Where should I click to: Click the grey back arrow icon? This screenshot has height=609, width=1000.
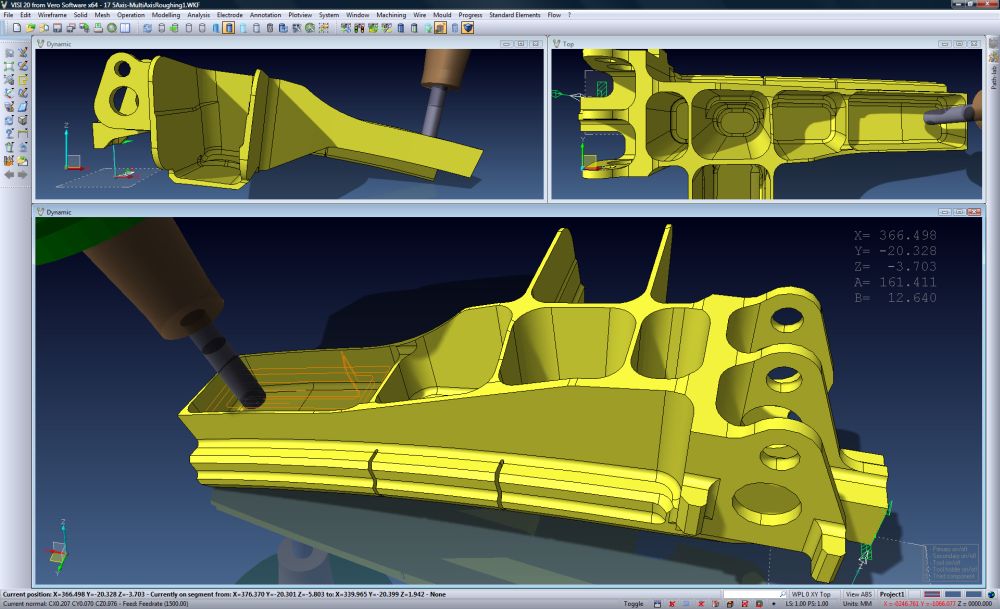[x=9, y=174]
